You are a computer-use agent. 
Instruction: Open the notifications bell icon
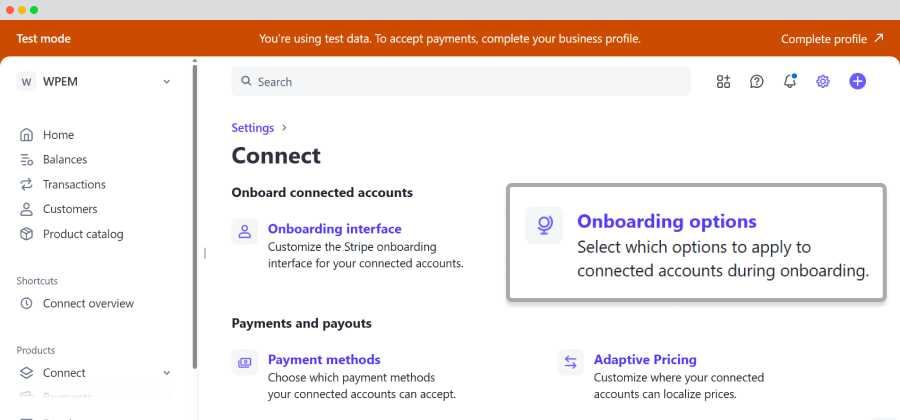pos(790,81)
